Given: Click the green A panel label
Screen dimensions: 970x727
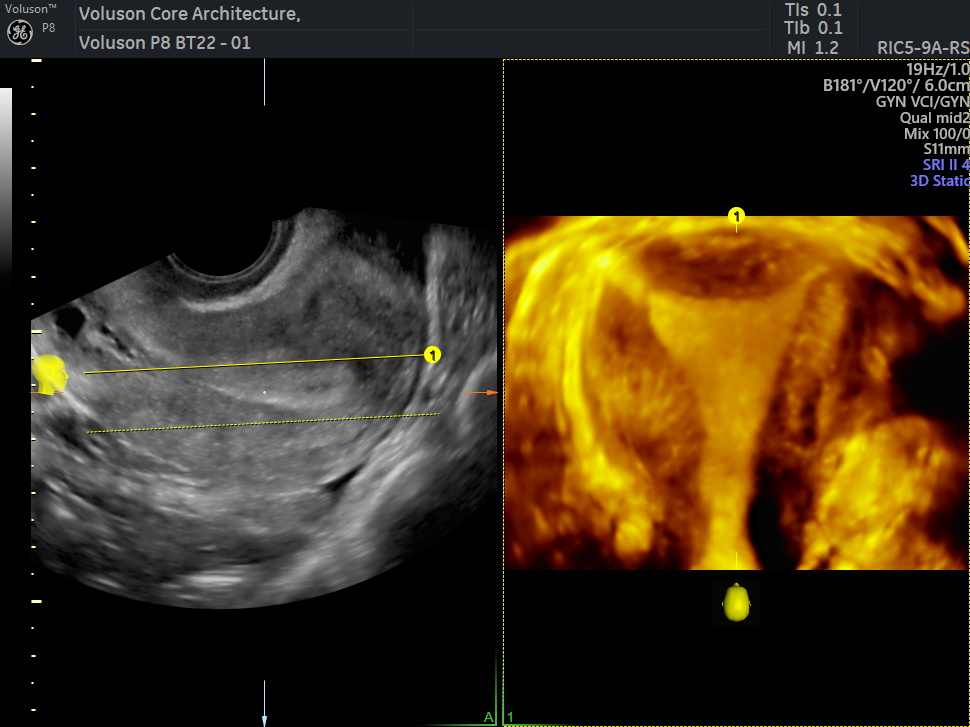Looking at the screenshot, I should pos(487,717).
